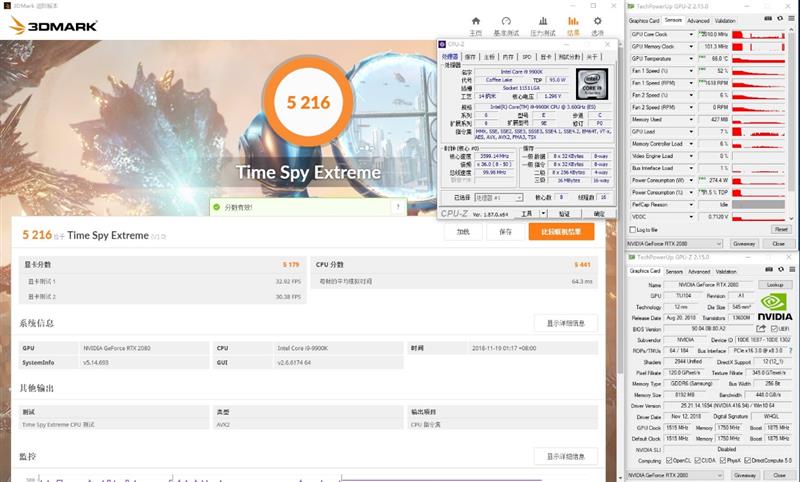Click the 比较在线结果 orange button
Image resolution: width=800 pixels, height=482 pixels.
tap(561, 232)
